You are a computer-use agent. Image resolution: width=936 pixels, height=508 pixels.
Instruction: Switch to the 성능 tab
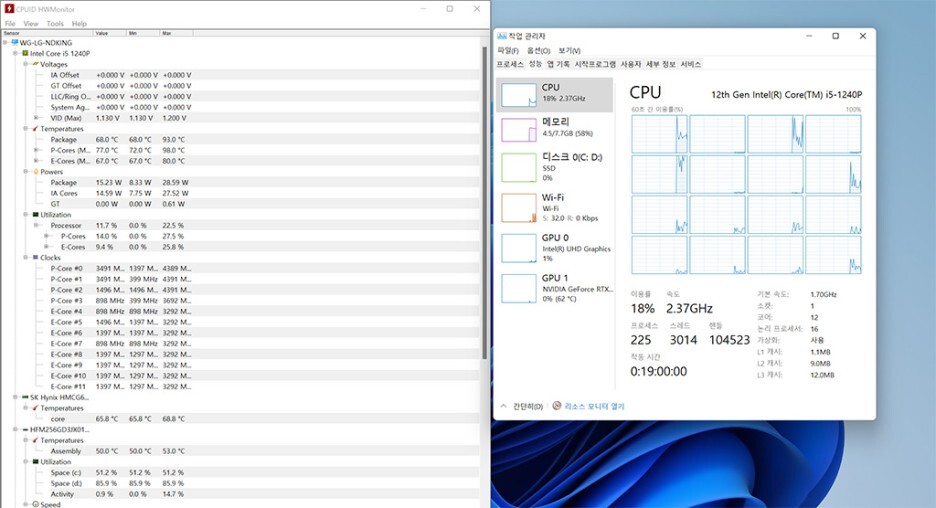pyautogui.click(x=535, y=64)
